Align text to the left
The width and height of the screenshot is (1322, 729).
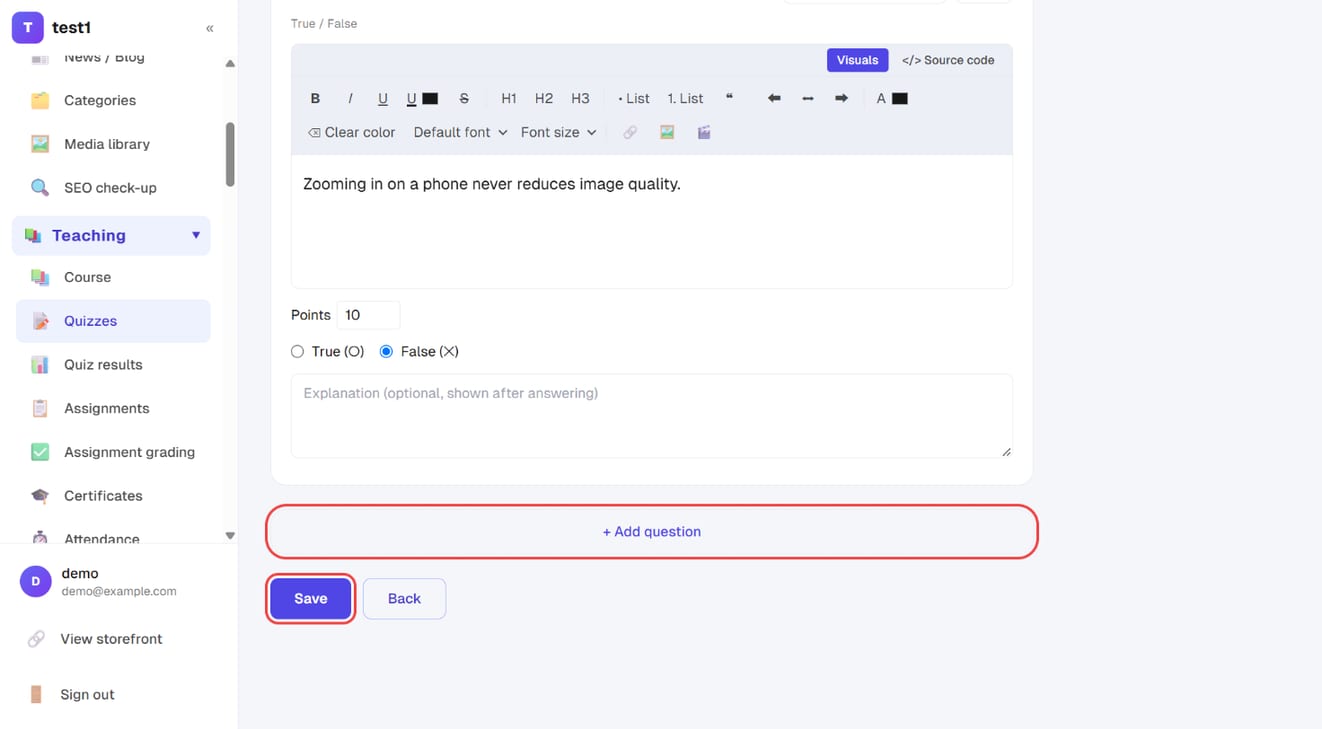pyautogui.click(x=774, y=98)
